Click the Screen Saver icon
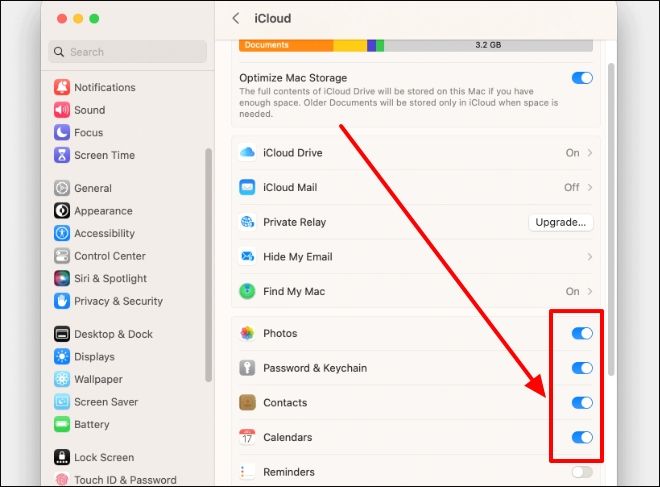The width and height of the screenshot is (660, 487). (x=62, y=402)
